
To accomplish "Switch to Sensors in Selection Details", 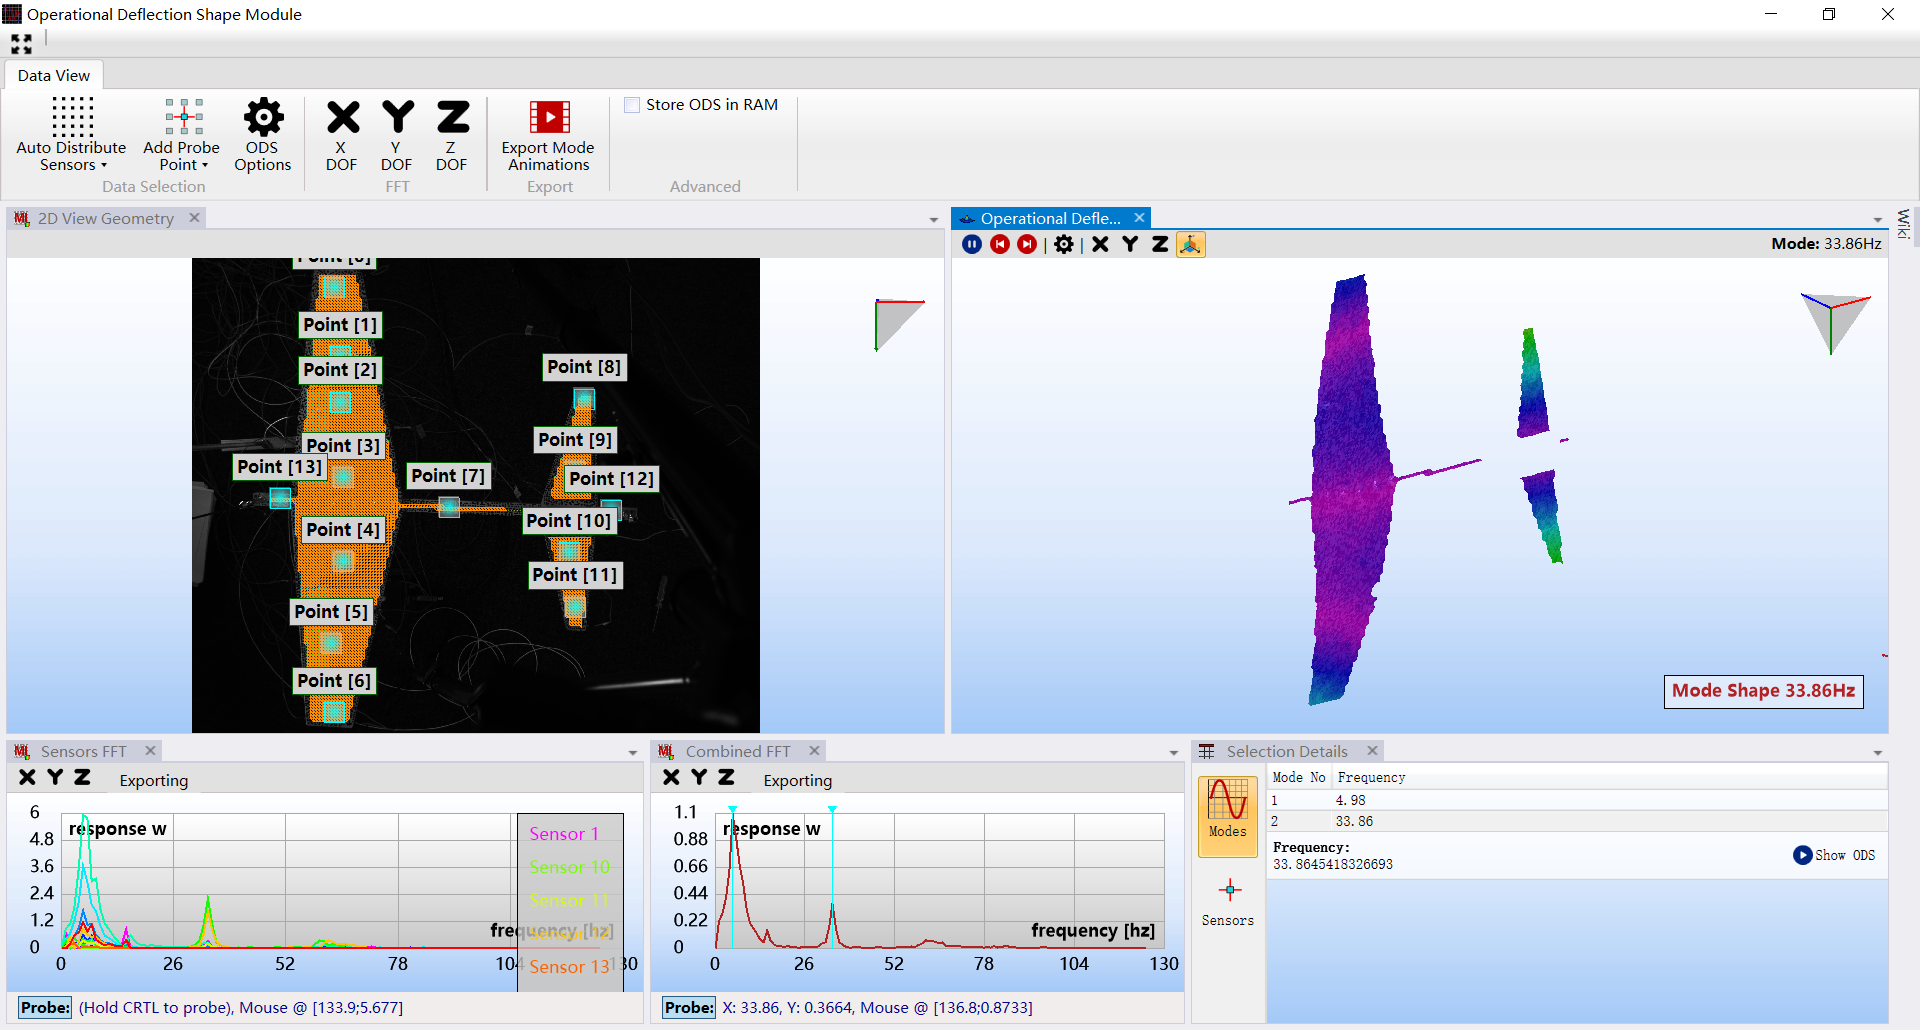I will [1228, 903].
